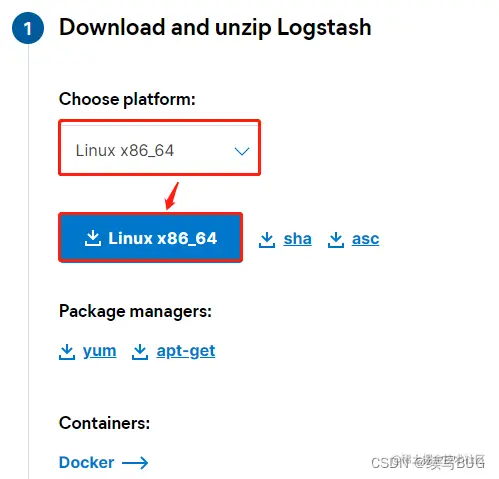This screenshot has height=479, width=499.
Task: Click the CSDN watermark text
Action: tap(428, 462)
